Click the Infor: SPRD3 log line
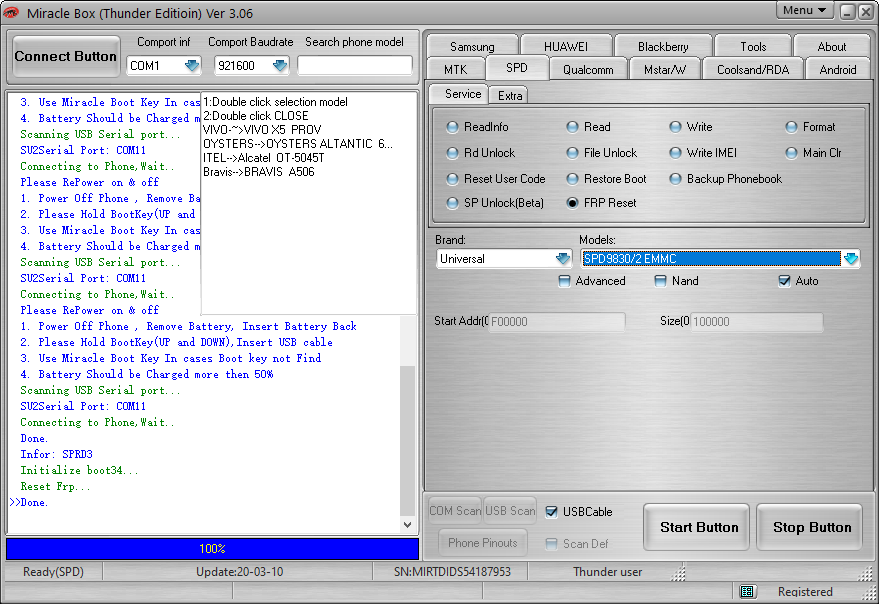 click(56, 454)
